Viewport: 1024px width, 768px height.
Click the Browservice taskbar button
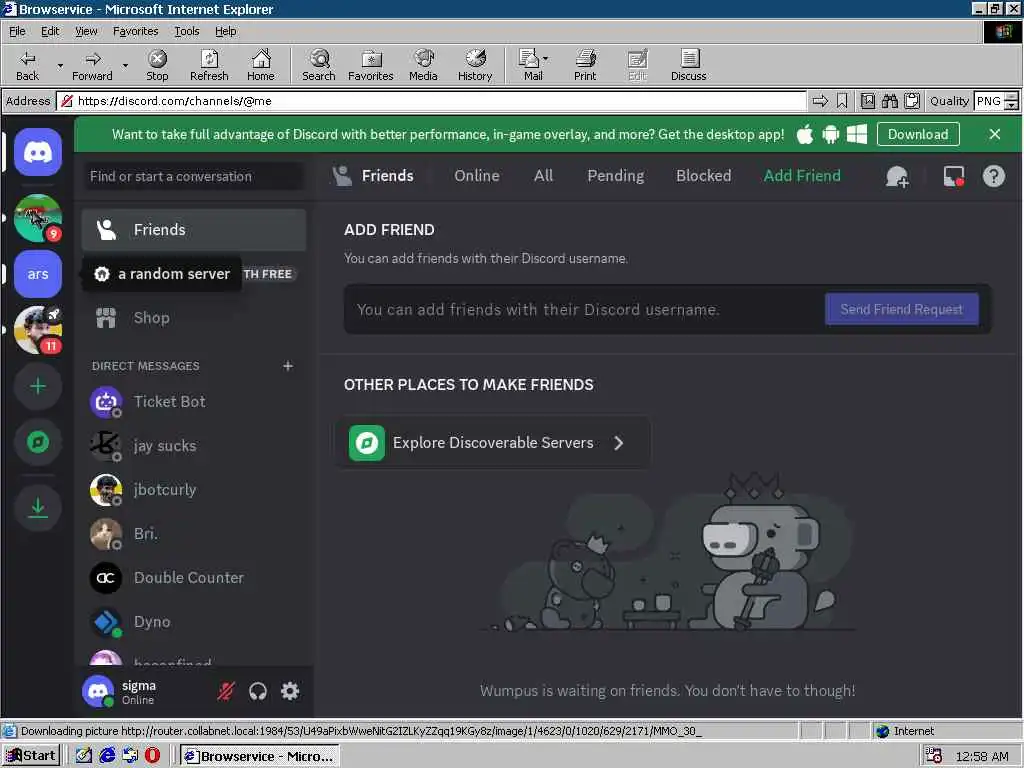(260, 756)
